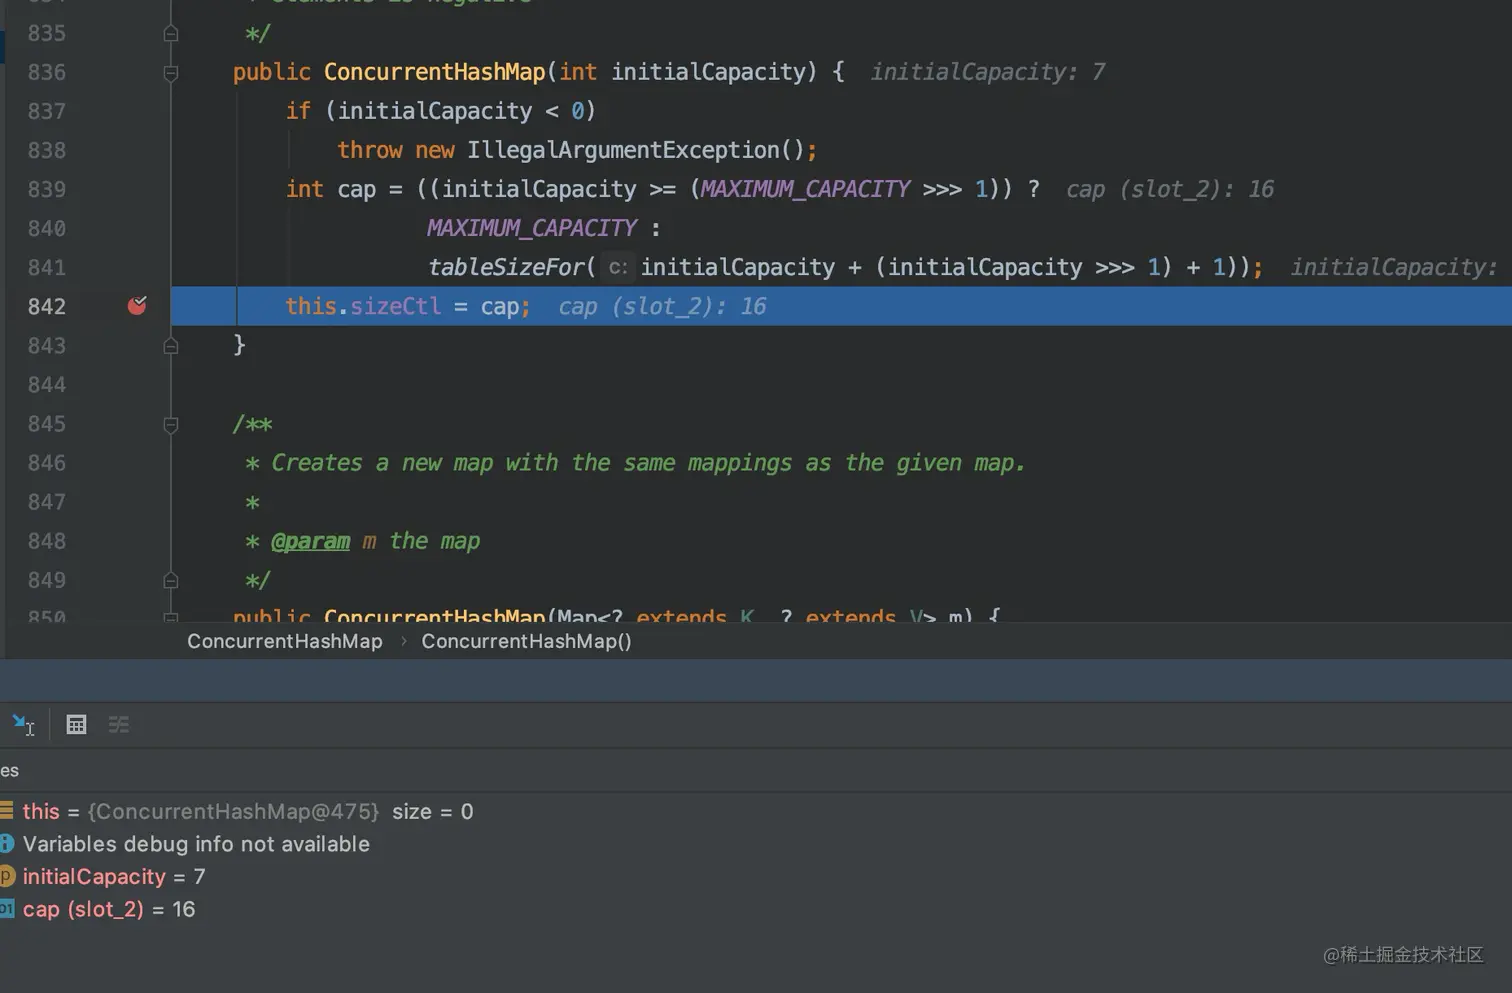This screenshot has width=1512, height=993.
Task: Click the 'size = 0' value text
Action: point(433,811)
